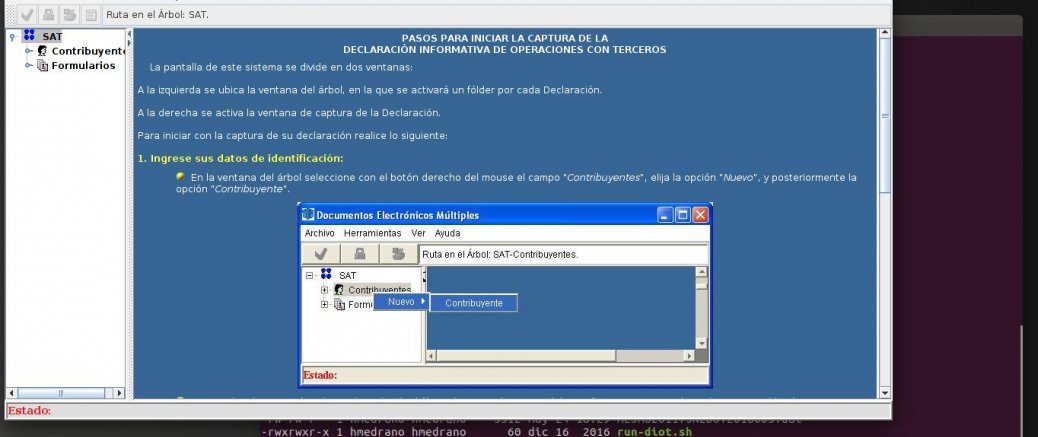Click 'DECLARACIÓN INFORMATIVA DE OPERACIONES CON TERCEROS' heading
Image resolution: width=1038 pixels, height=437 pixels.
(x=504, y=50)
